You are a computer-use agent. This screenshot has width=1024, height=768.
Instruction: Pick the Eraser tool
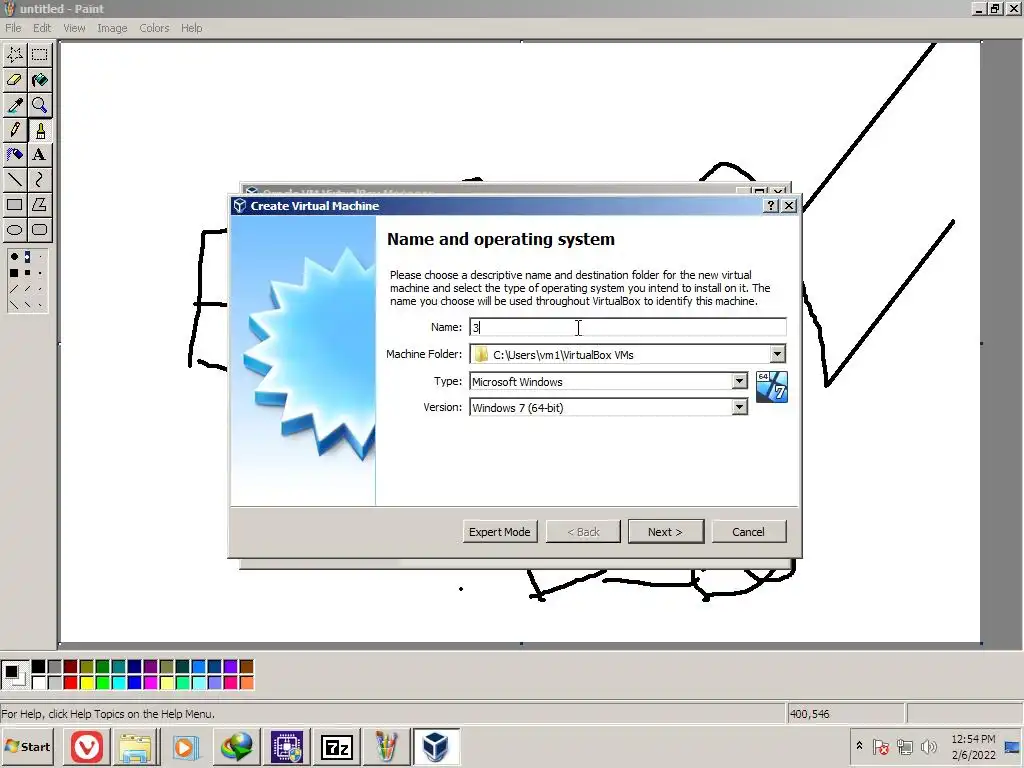(x=15, y=80)
